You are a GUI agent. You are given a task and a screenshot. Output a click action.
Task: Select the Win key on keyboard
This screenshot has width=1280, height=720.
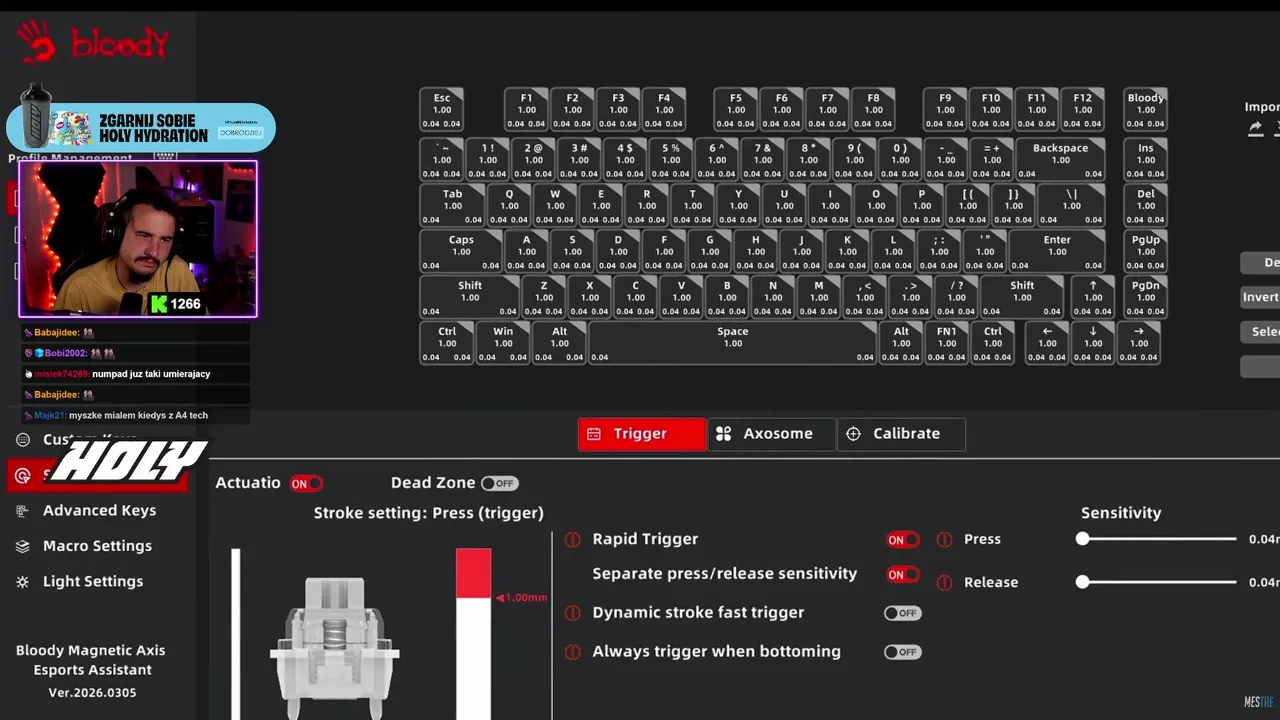coord(503,343)
